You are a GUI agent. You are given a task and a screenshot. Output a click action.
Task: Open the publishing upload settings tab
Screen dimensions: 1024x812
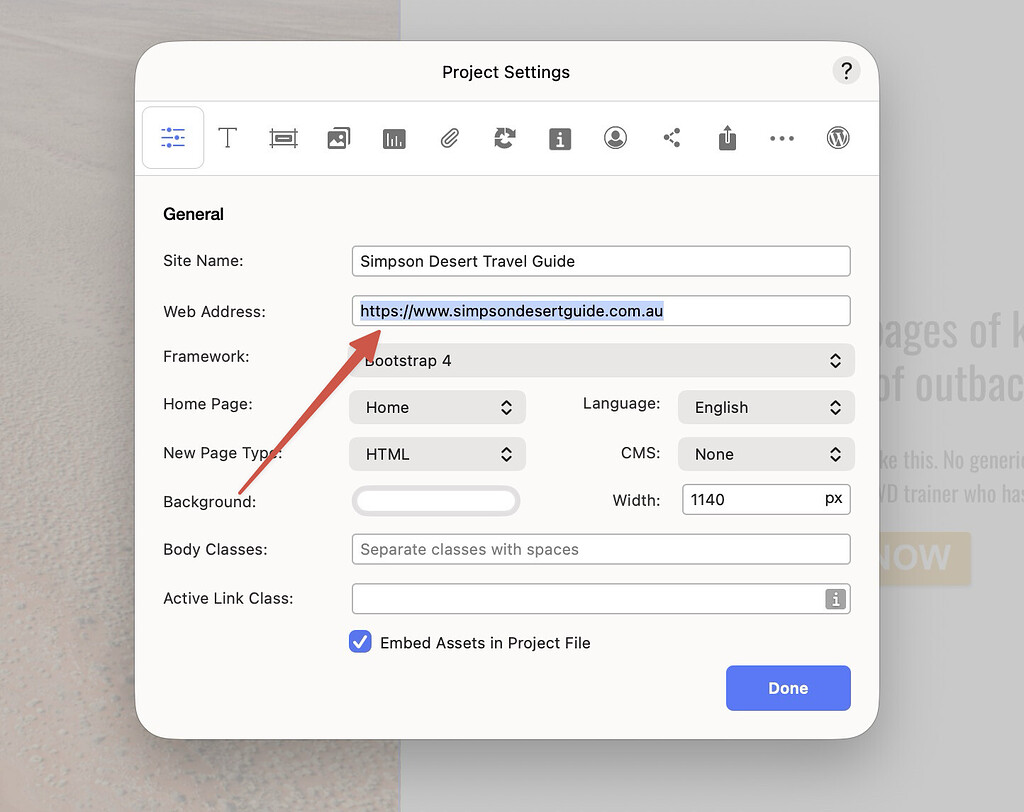[727, 137]
